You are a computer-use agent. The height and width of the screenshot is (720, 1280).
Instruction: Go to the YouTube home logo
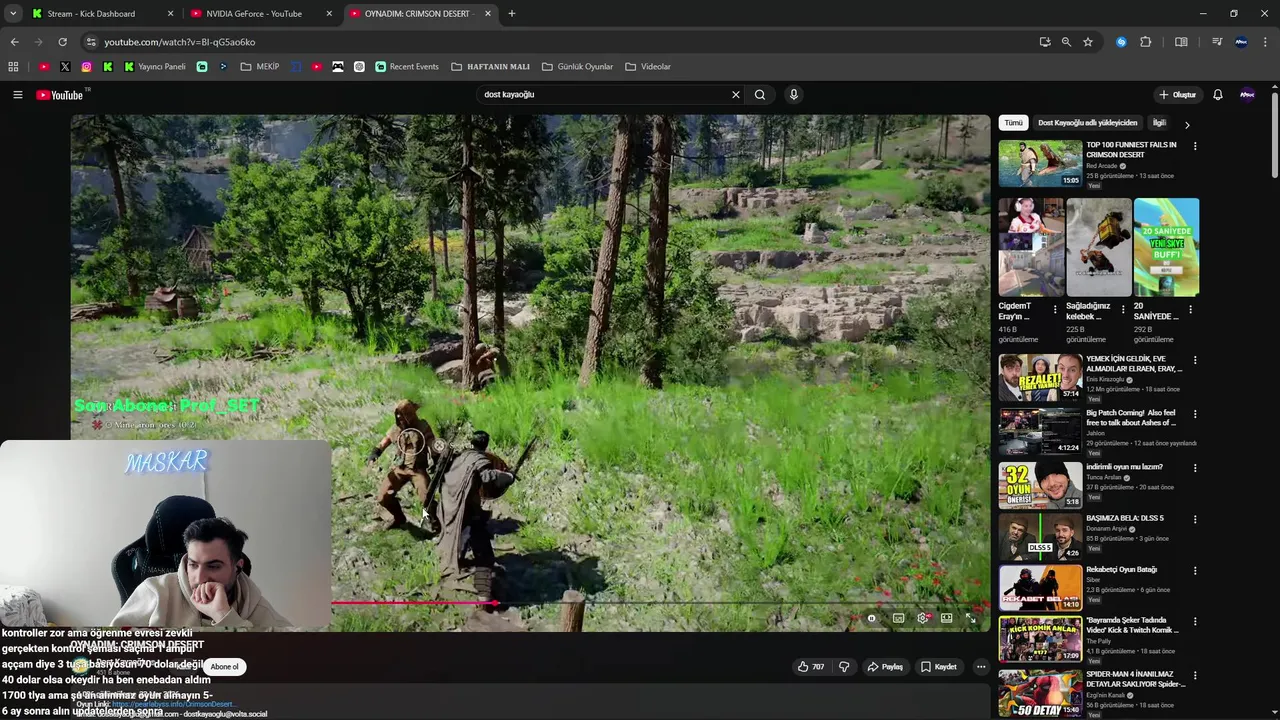(60, 95)
